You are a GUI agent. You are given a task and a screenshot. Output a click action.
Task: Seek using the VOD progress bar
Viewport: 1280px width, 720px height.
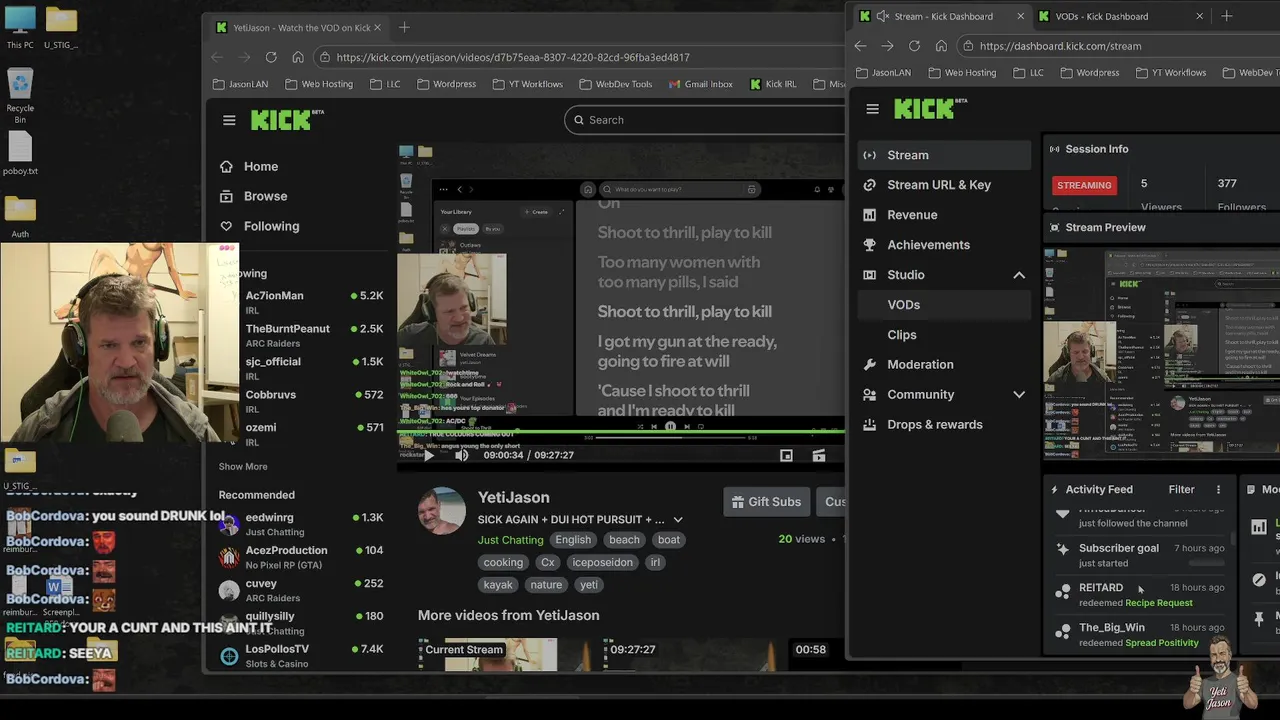621,432
